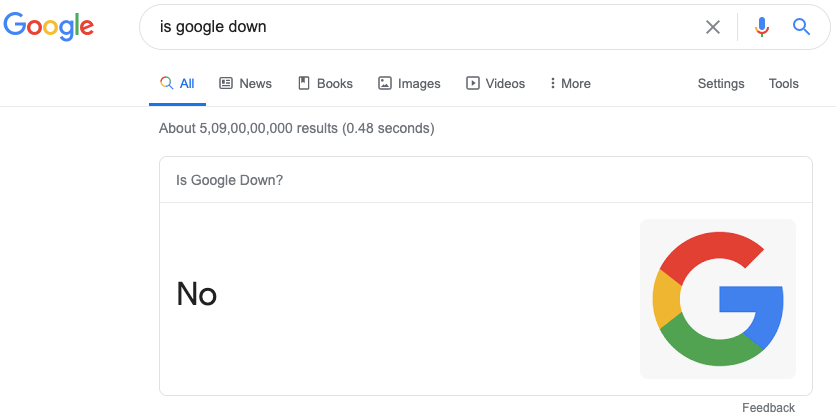Click the 'No' answer text
Screen dimensions: 836x418
pos(197,294)
